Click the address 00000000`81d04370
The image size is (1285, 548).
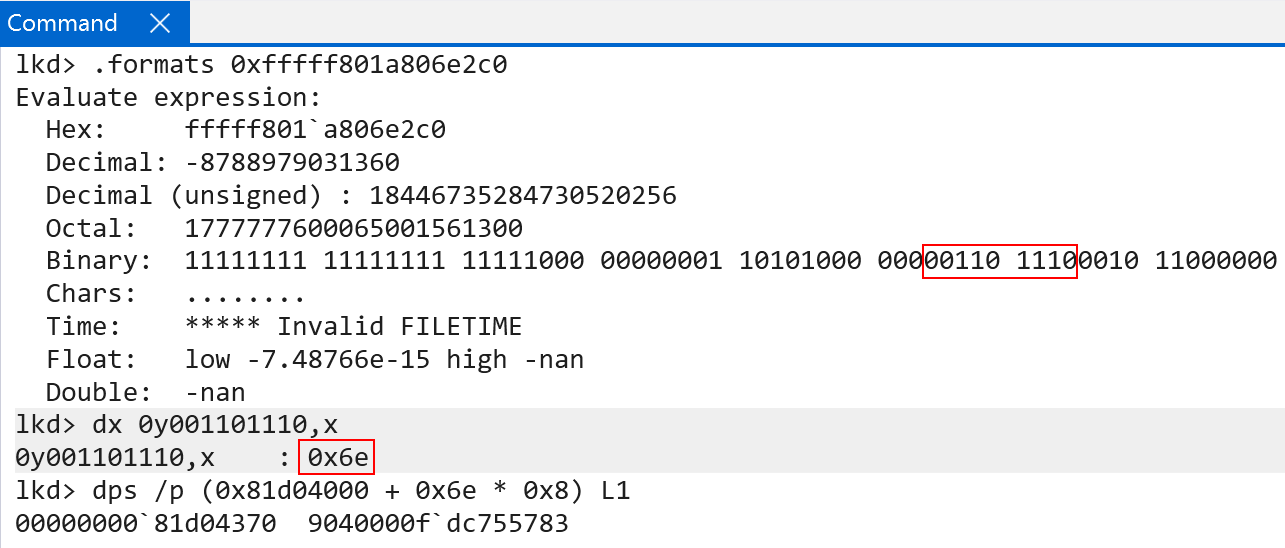[x=146, y=523]
